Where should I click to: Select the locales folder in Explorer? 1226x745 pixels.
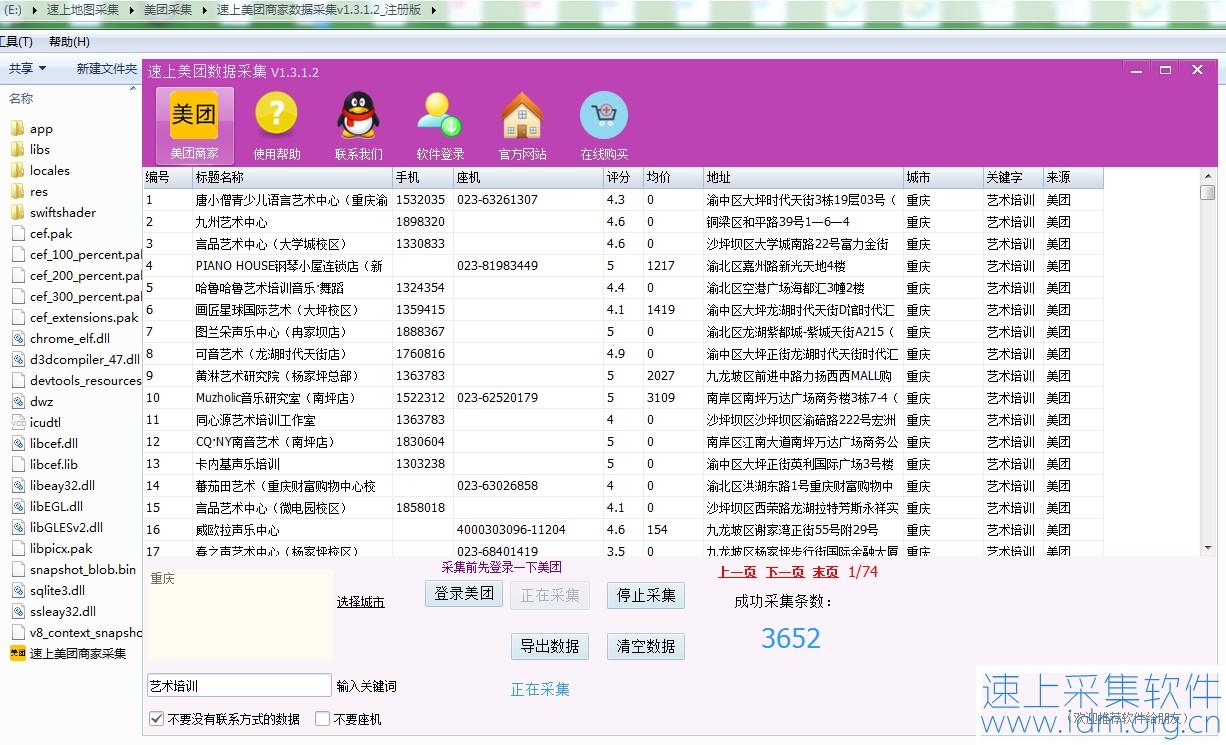click(x=17, y=170)
